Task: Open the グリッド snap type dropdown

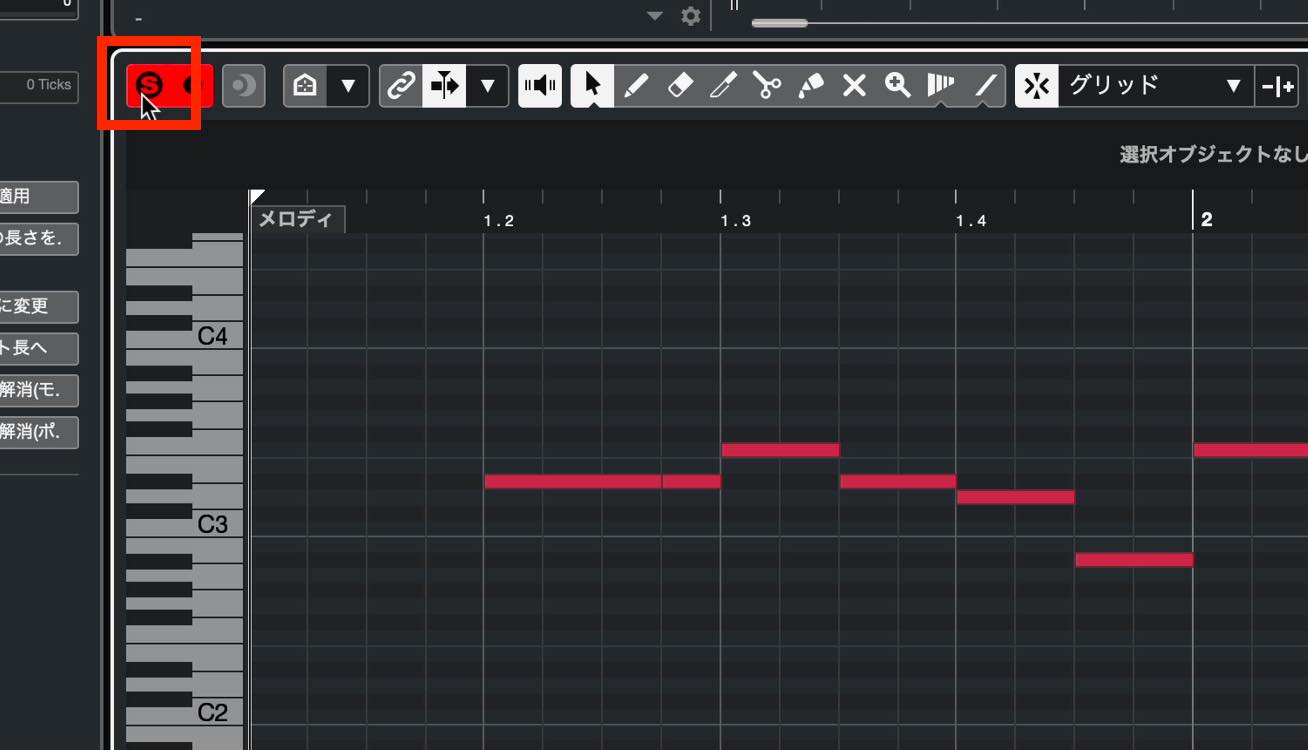Action: [x=1156, y=86]
